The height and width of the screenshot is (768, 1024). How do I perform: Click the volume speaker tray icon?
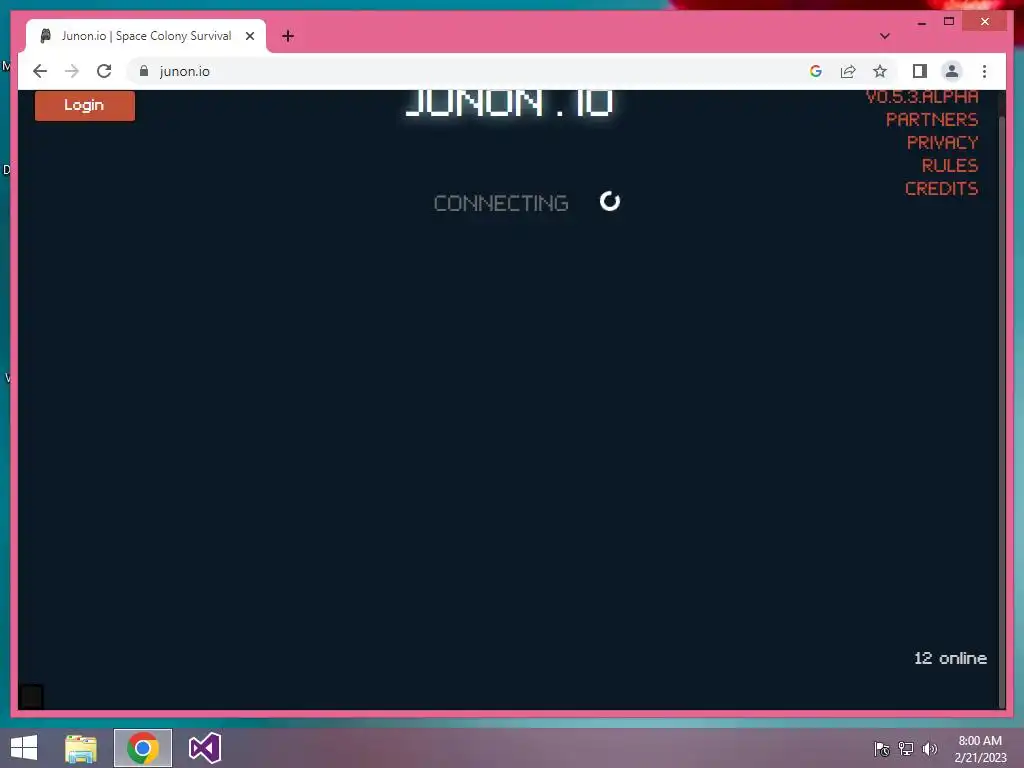(x=929, y=749)
